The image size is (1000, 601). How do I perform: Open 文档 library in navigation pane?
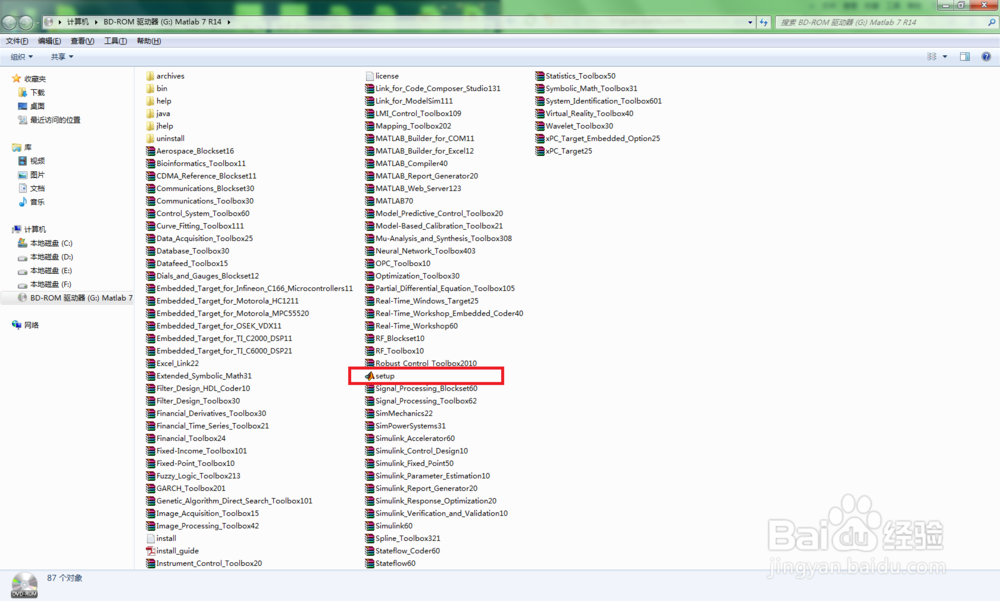coord(38,189)
